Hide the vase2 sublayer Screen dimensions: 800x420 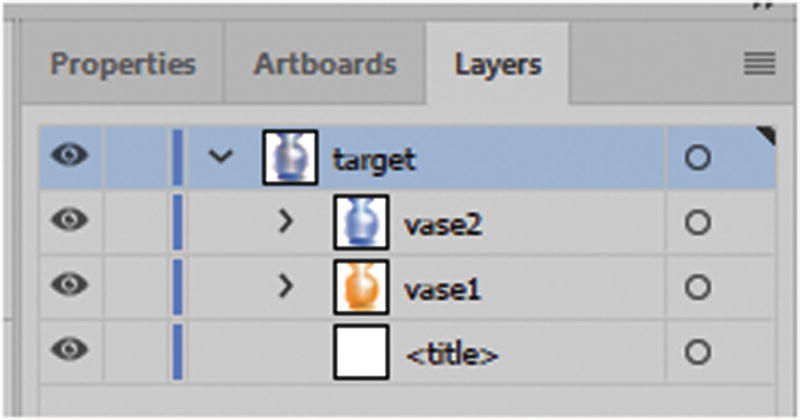69,222
